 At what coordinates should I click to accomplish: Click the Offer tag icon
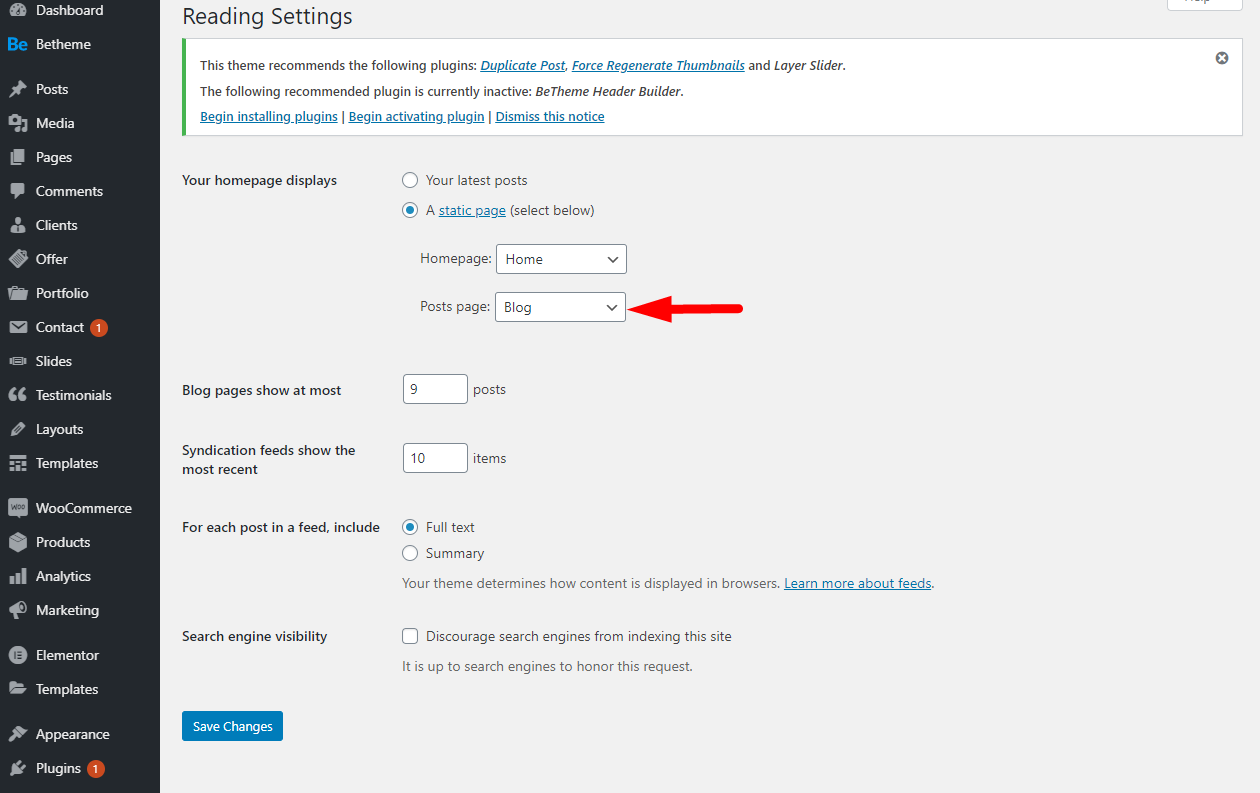(x=17, y=259)
